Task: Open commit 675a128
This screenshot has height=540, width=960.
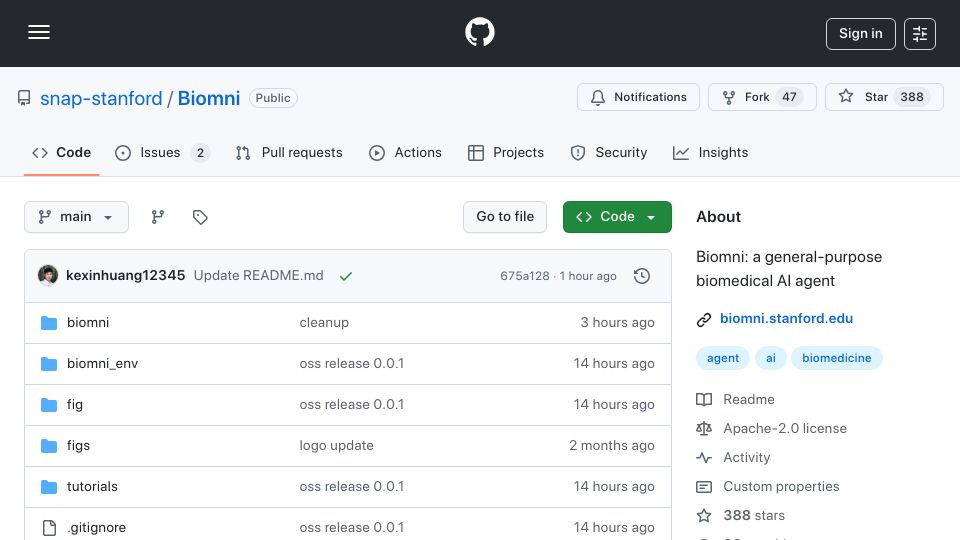Action: point(525,276)
